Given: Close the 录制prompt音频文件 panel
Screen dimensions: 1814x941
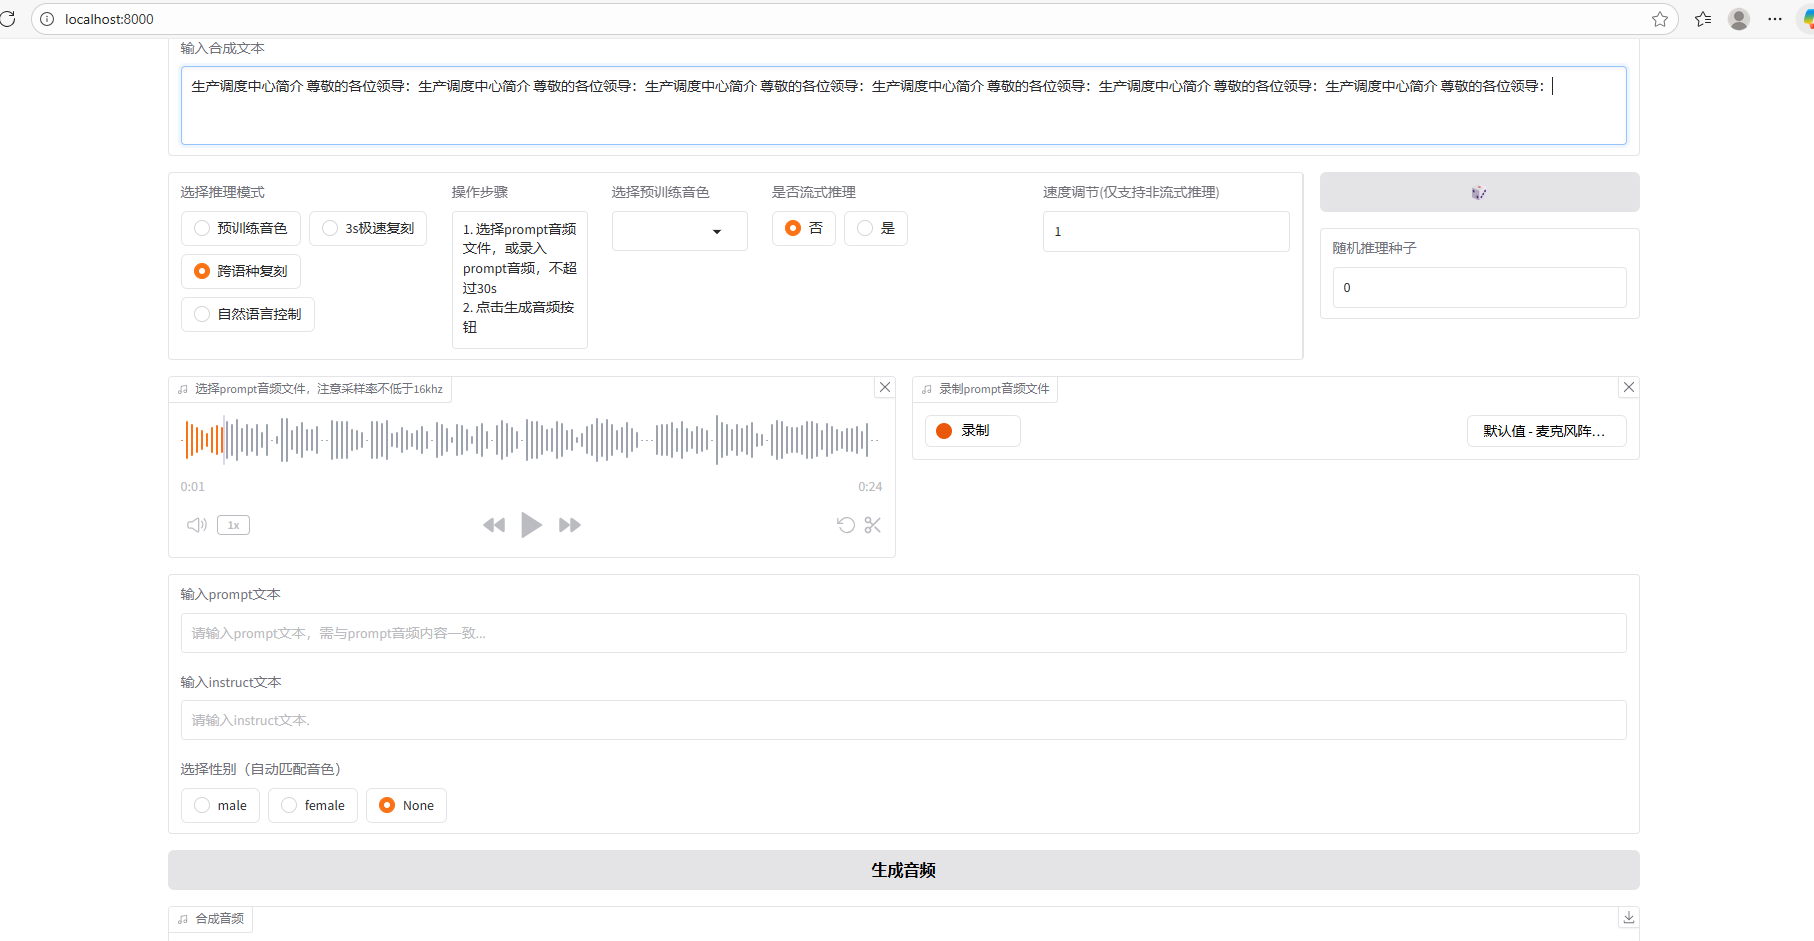Looking at the screenshot, I should point(1629,387).
